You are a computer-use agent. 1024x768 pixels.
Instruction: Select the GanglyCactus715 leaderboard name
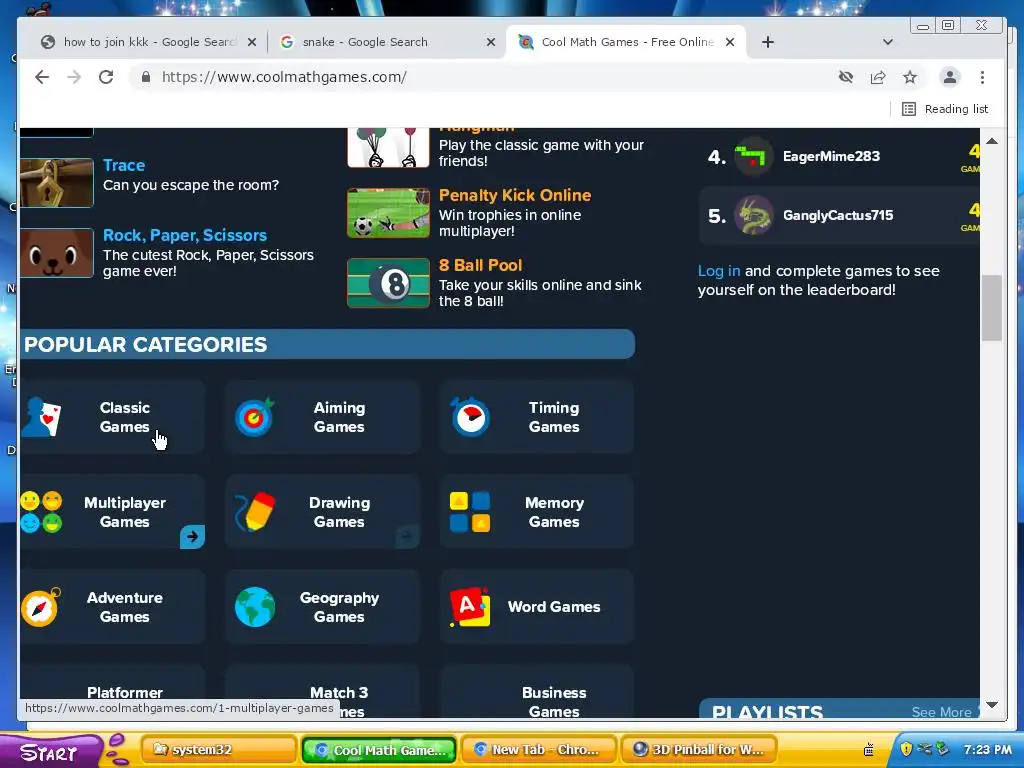tap(838, 216)
